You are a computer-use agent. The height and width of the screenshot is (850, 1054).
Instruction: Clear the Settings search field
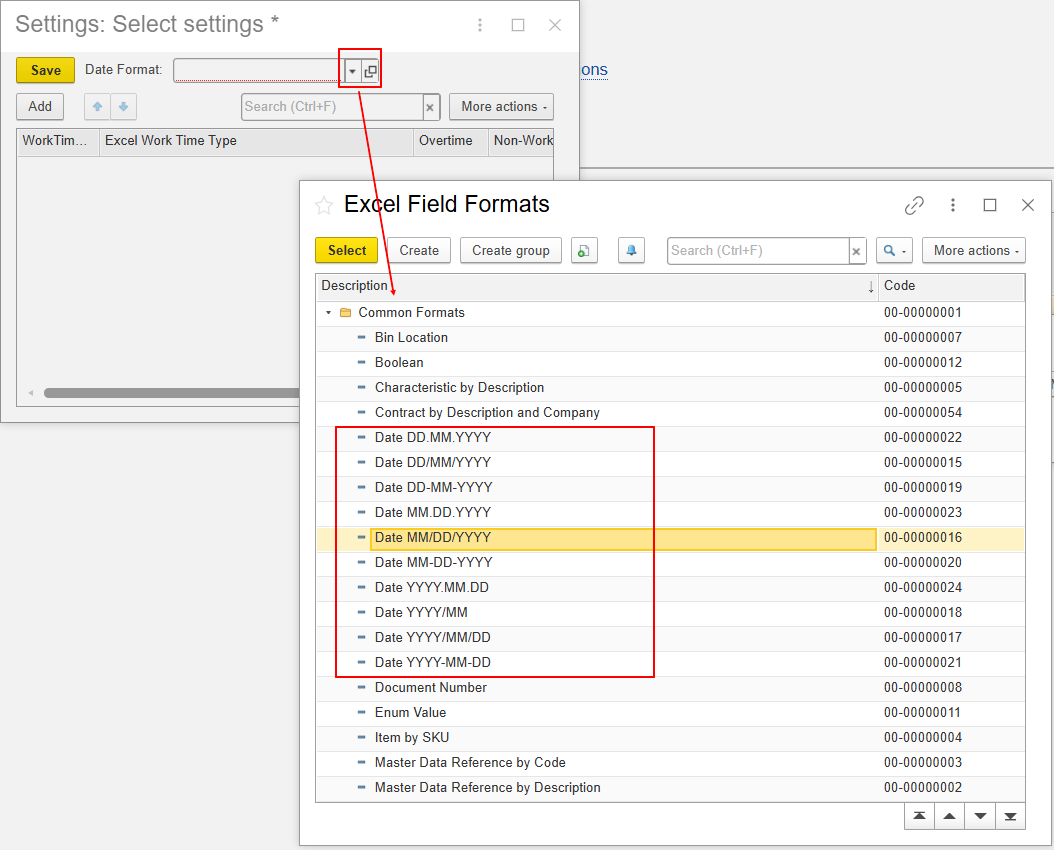point(431,107)
